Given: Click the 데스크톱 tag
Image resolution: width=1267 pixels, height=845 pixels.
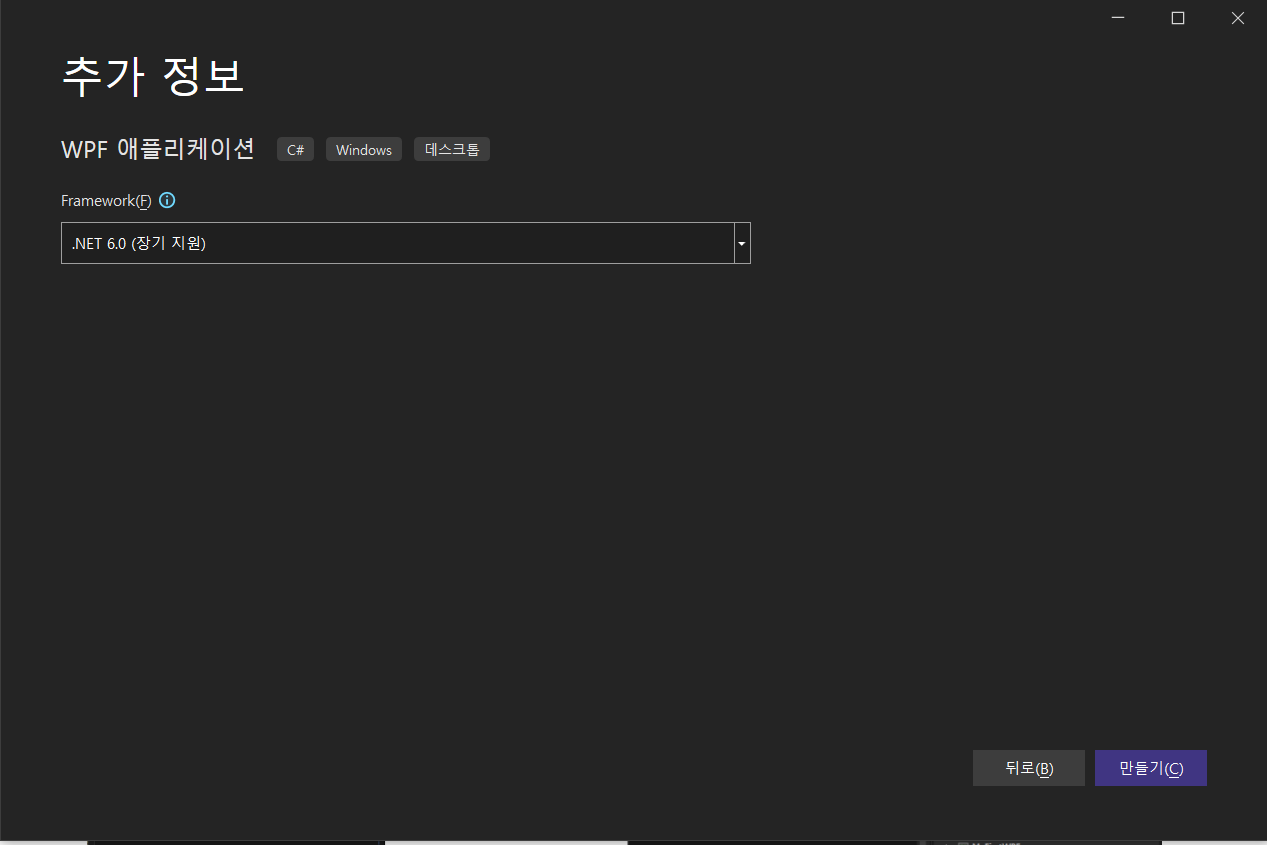Looking at the screenshot, I should coord(452,149).
